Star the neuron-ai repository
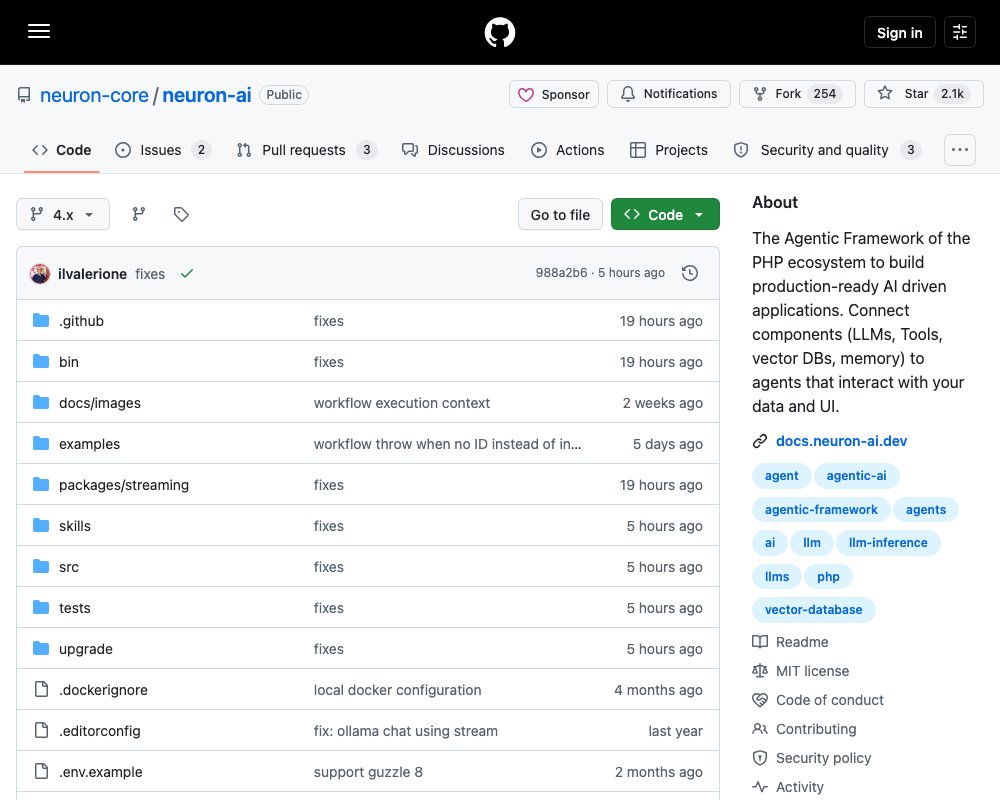Viewport: 1000px width, 800px height. (923, 94)
